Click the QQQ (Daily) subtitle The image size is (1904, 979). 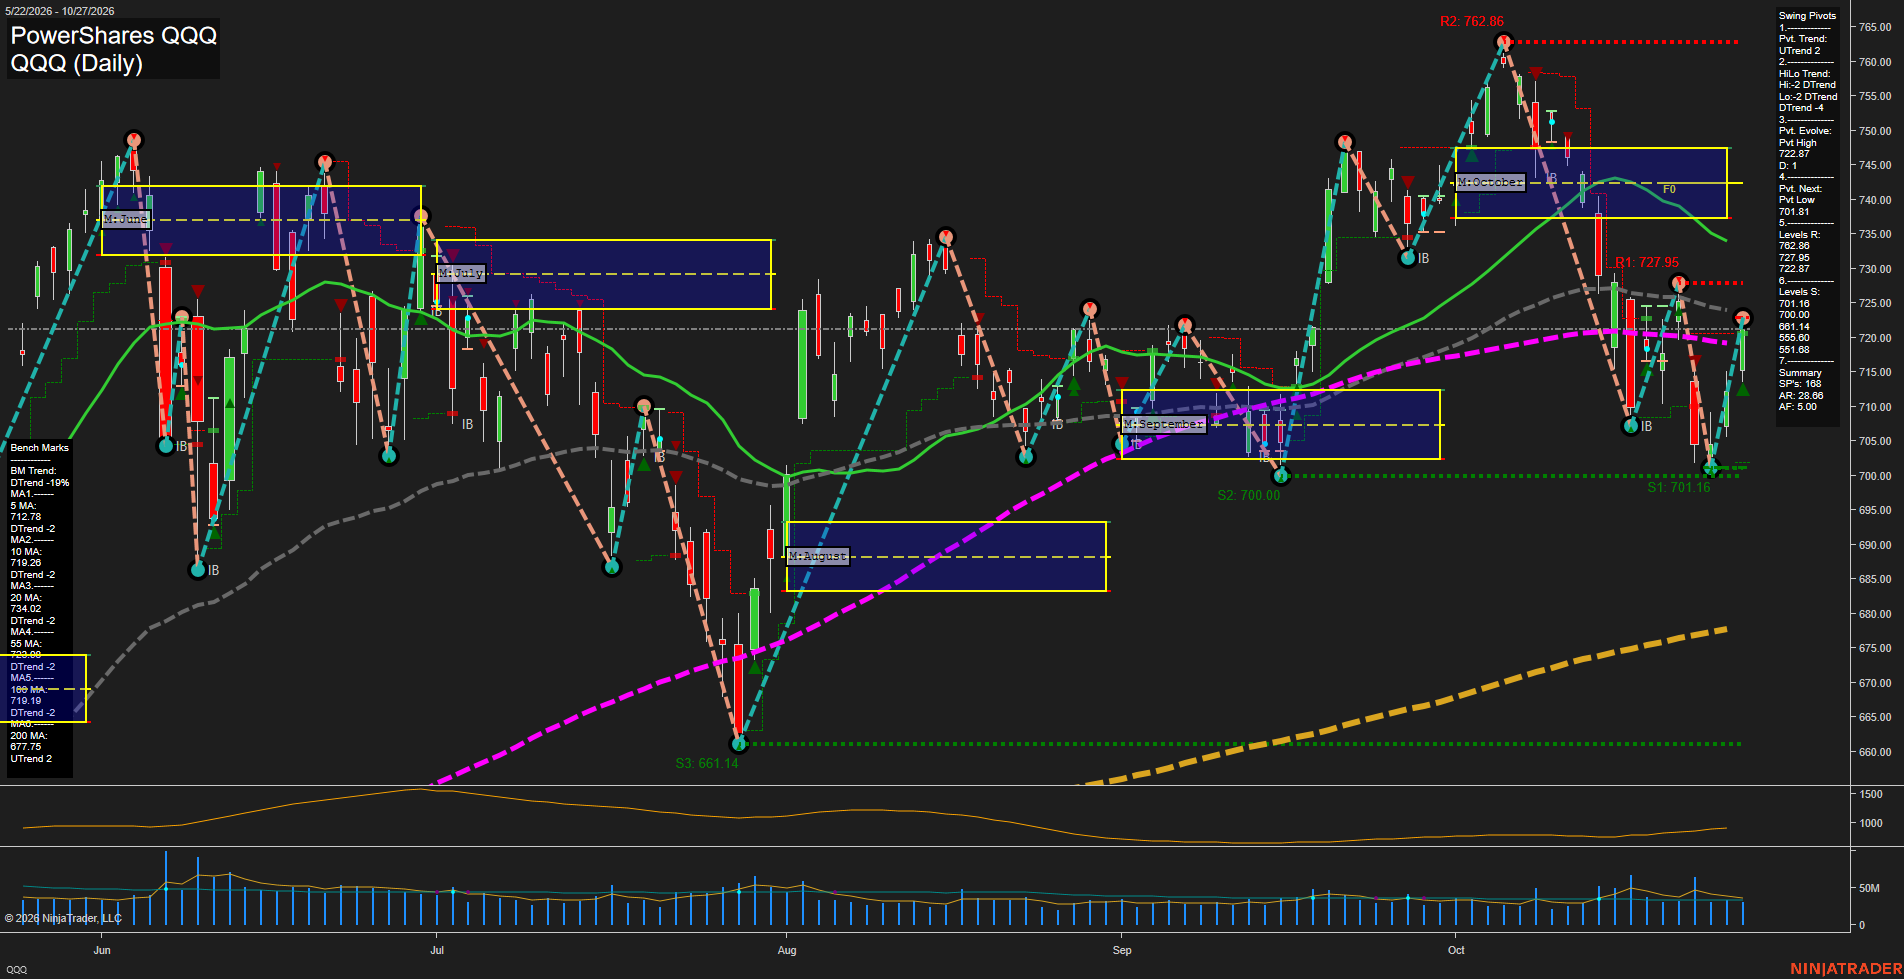pos(77,63)
